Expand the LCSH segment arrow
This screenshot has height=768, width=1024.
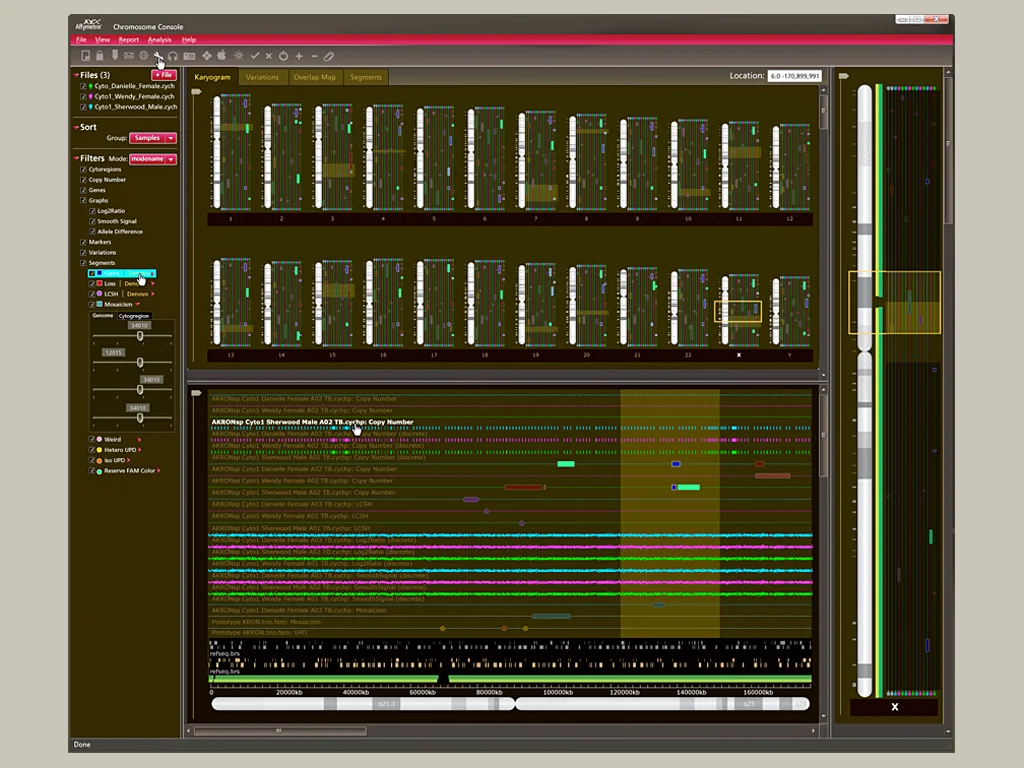(x=153, y=295)
